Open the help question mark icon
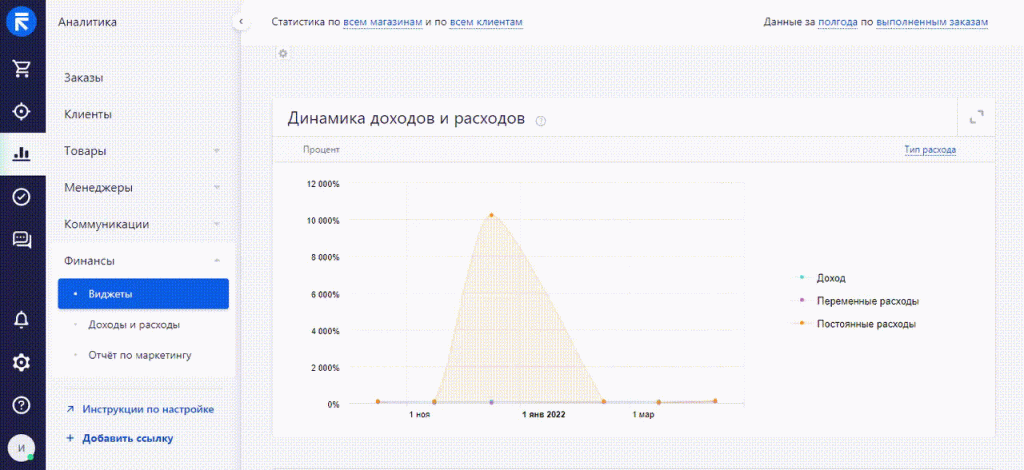1024x470 pixels. (21, 405)
